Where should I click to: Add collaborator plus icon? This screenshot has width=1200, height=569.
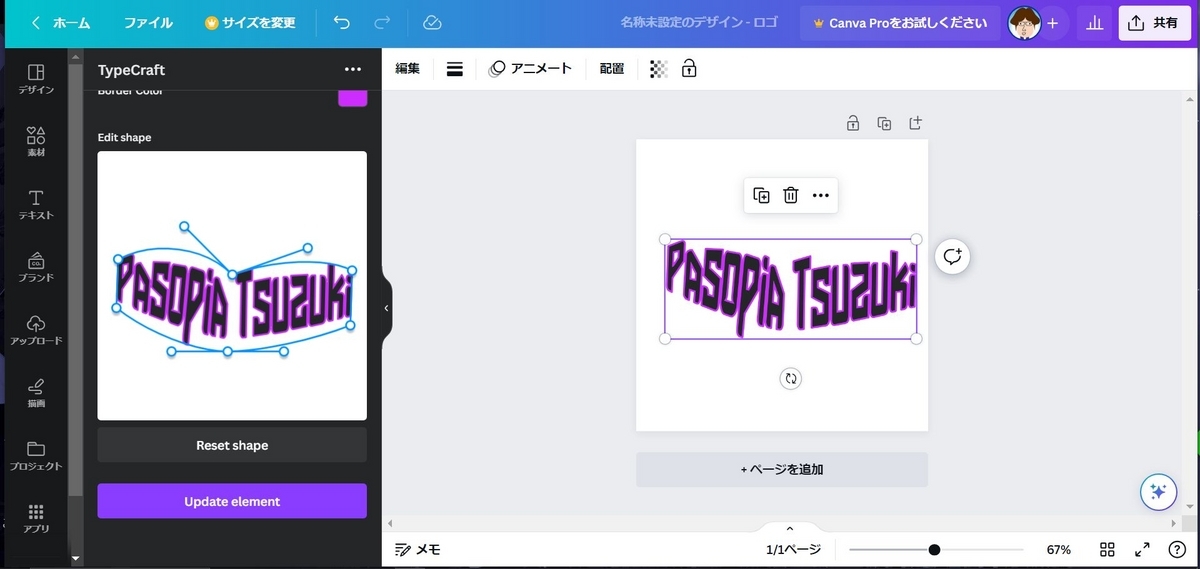tap(1053, 23)
